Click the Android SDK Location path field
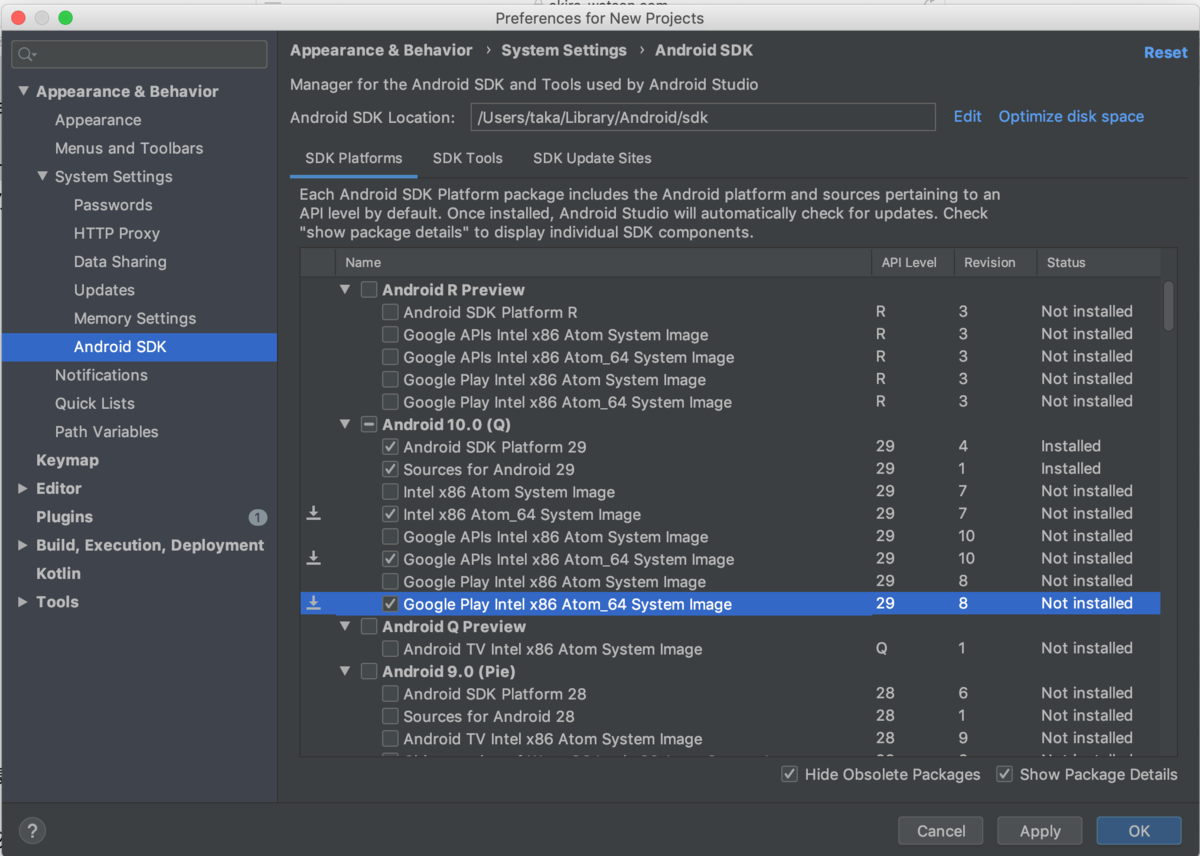1200x856 pixels. (x=702, y=118)
